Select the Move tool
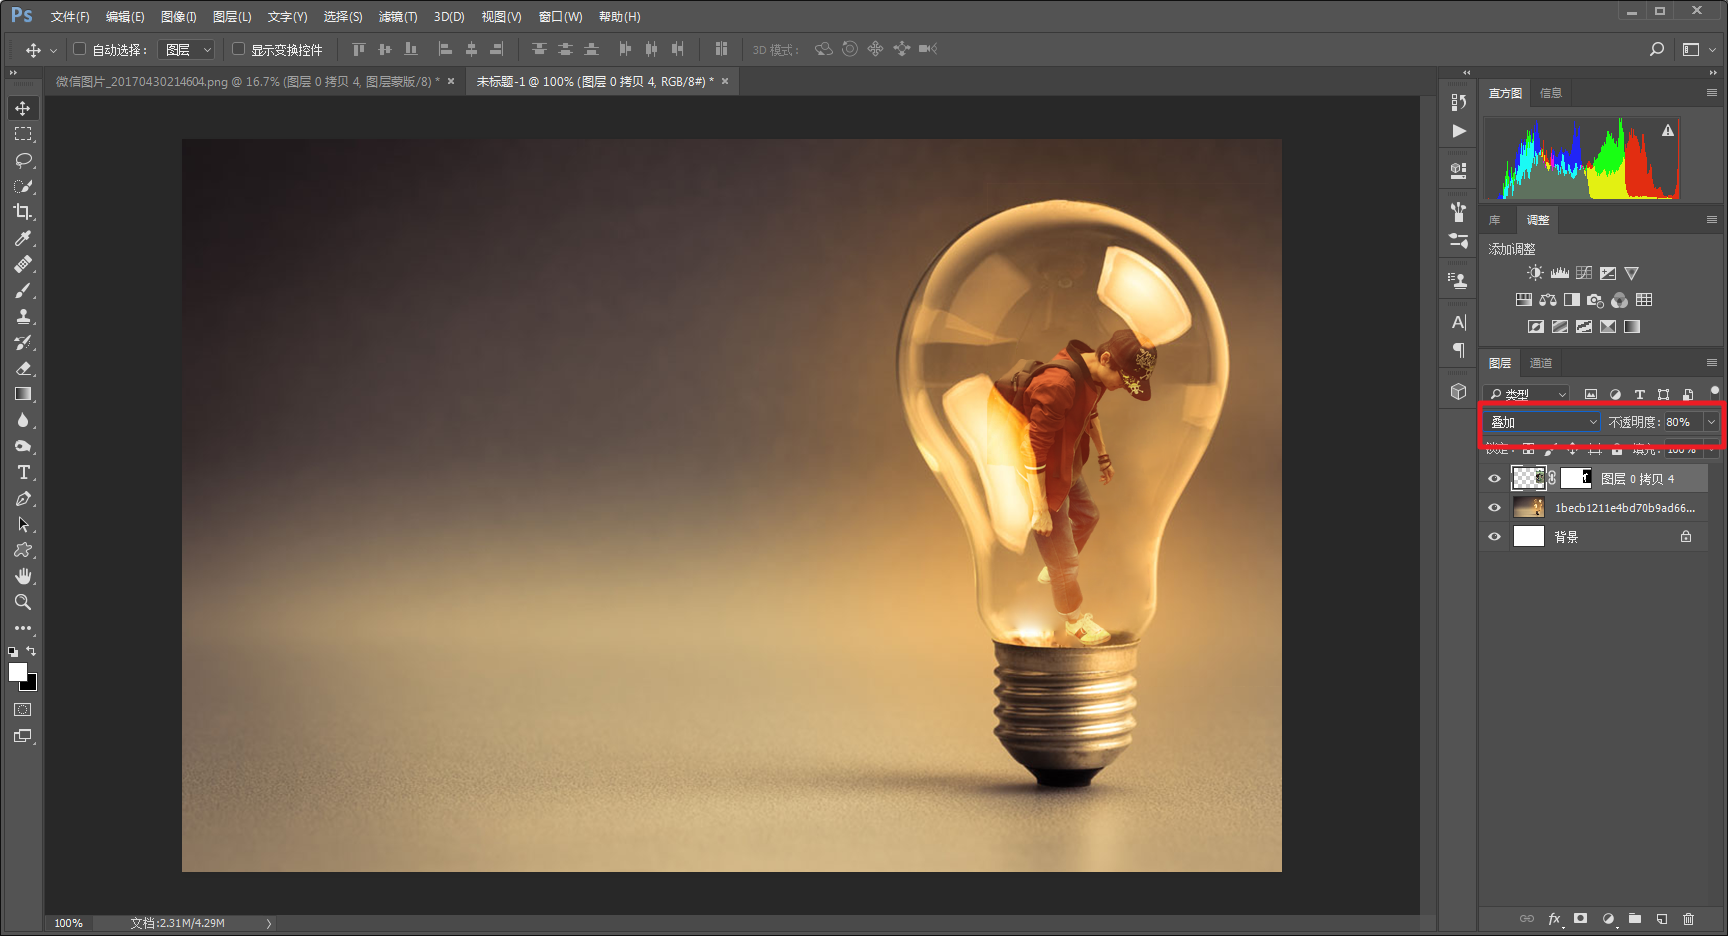This screenshot has height=936, width=1728. click(x=23, y=108)
